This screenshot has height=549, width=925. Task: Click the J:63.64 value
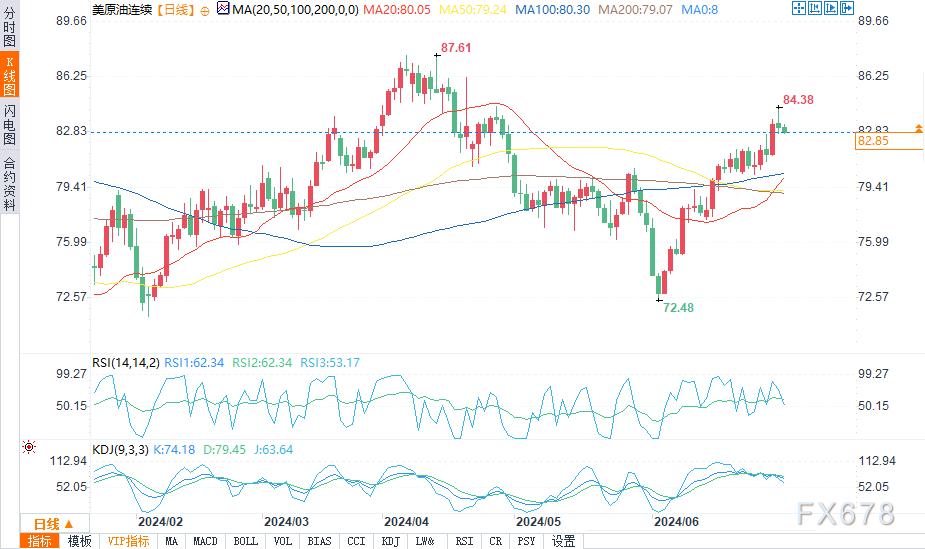tap(274, 449)
